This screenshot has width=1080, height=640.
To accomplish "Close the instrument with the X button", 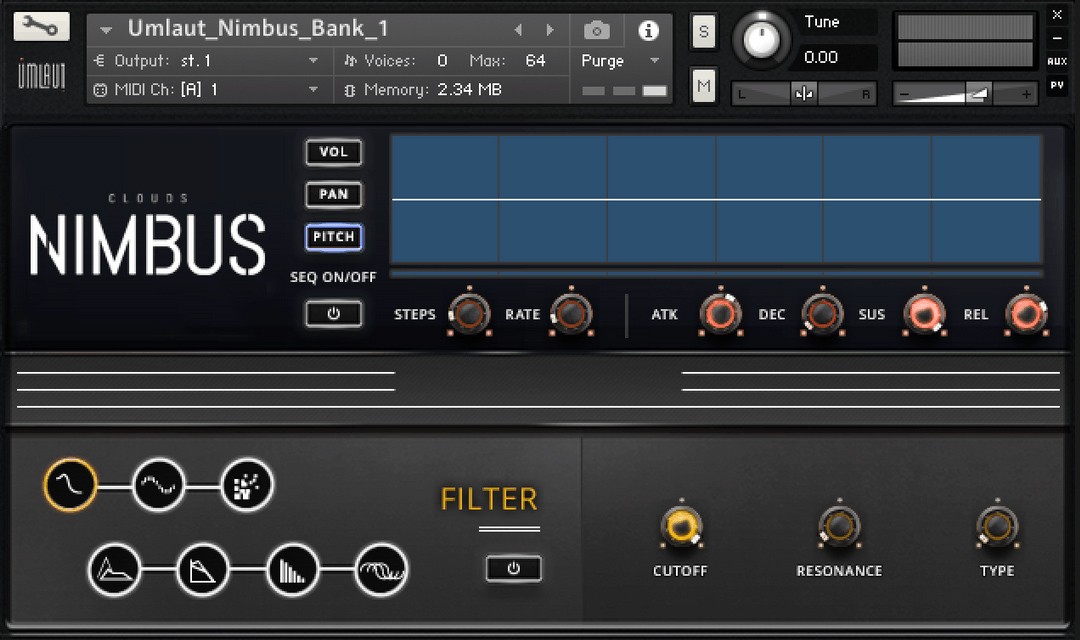I will pyautogui.click(x=1057, y=14).
